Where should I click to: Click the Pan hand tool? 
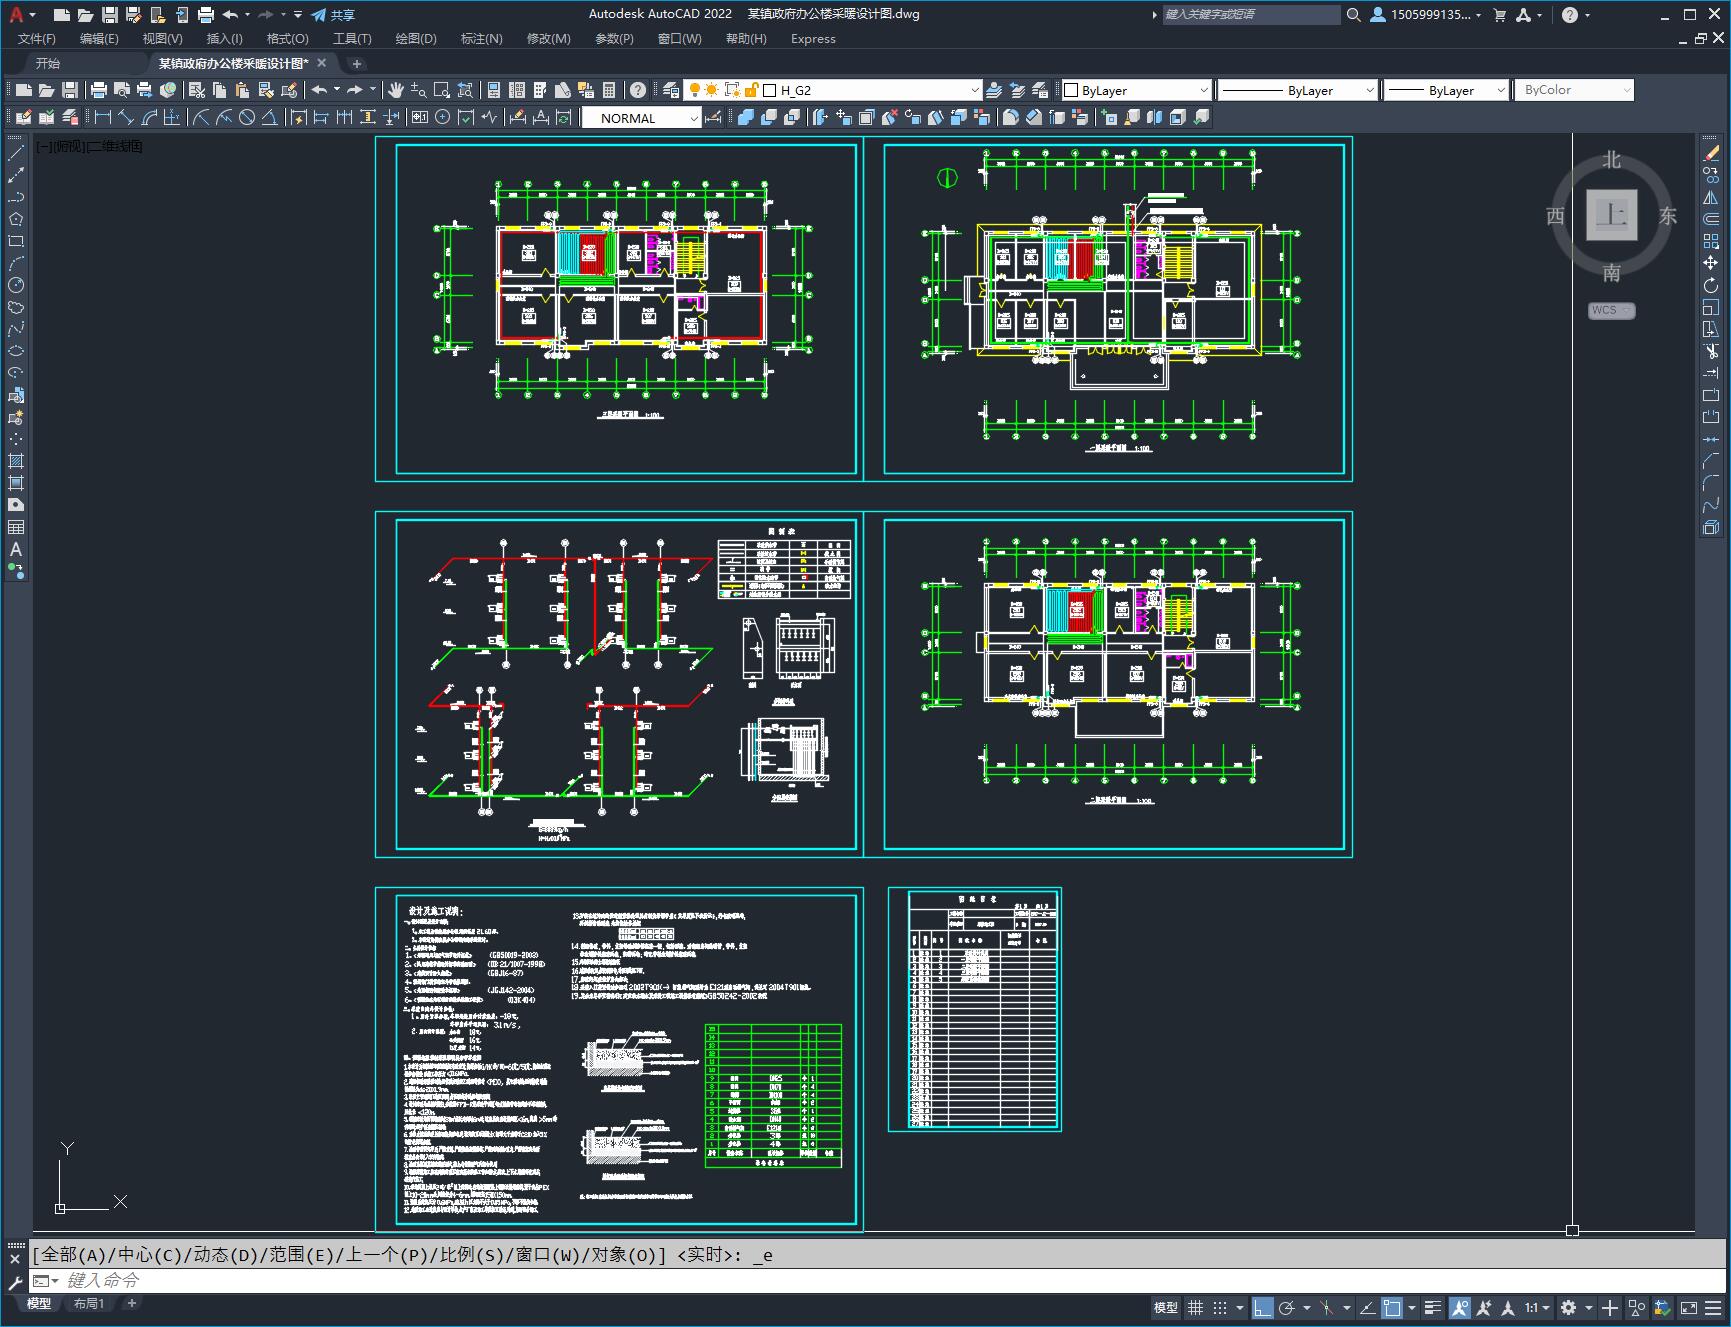click(x=396, y=90)
